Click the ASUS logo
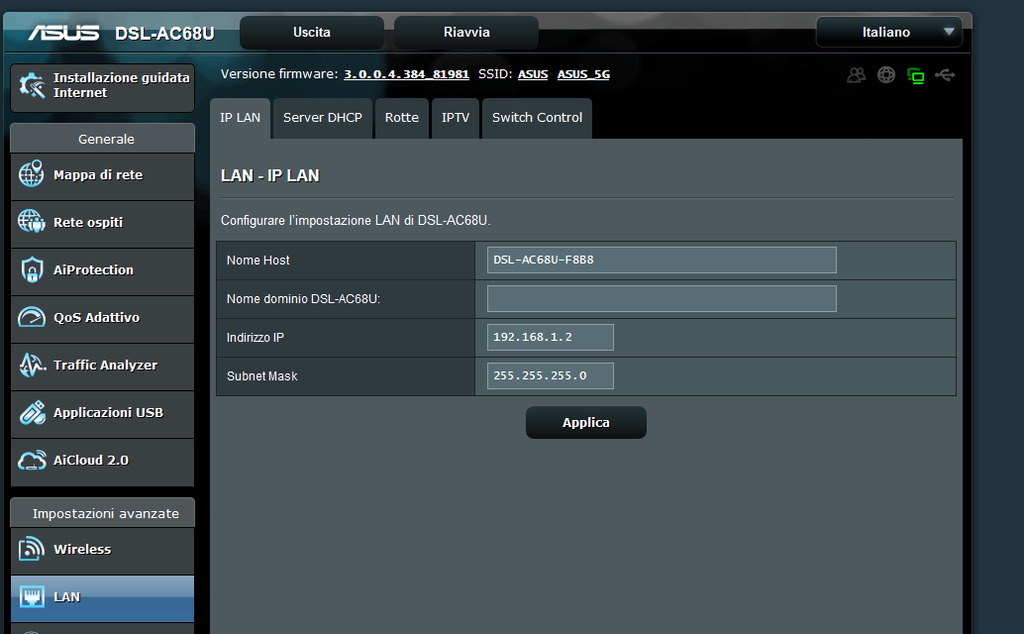 [x=63, y=32]
